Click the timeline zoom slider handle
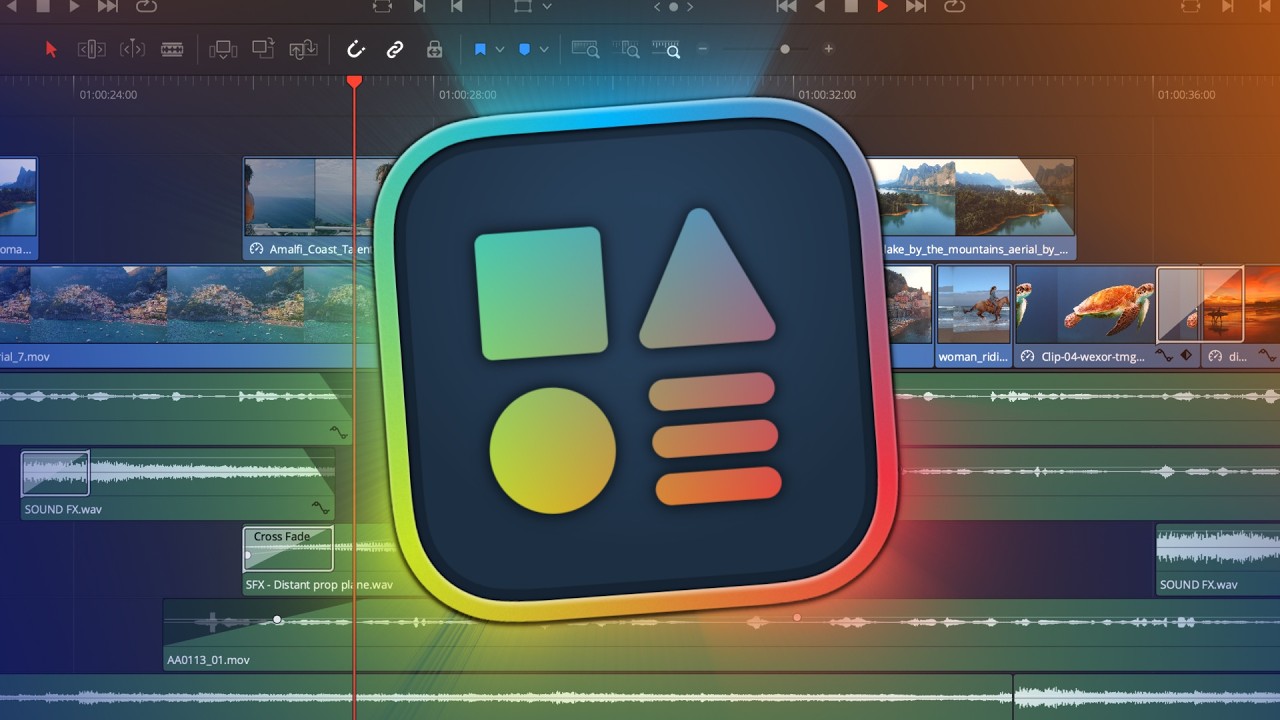The width and height of the screenshot is (1280, 720). point(785,49)
